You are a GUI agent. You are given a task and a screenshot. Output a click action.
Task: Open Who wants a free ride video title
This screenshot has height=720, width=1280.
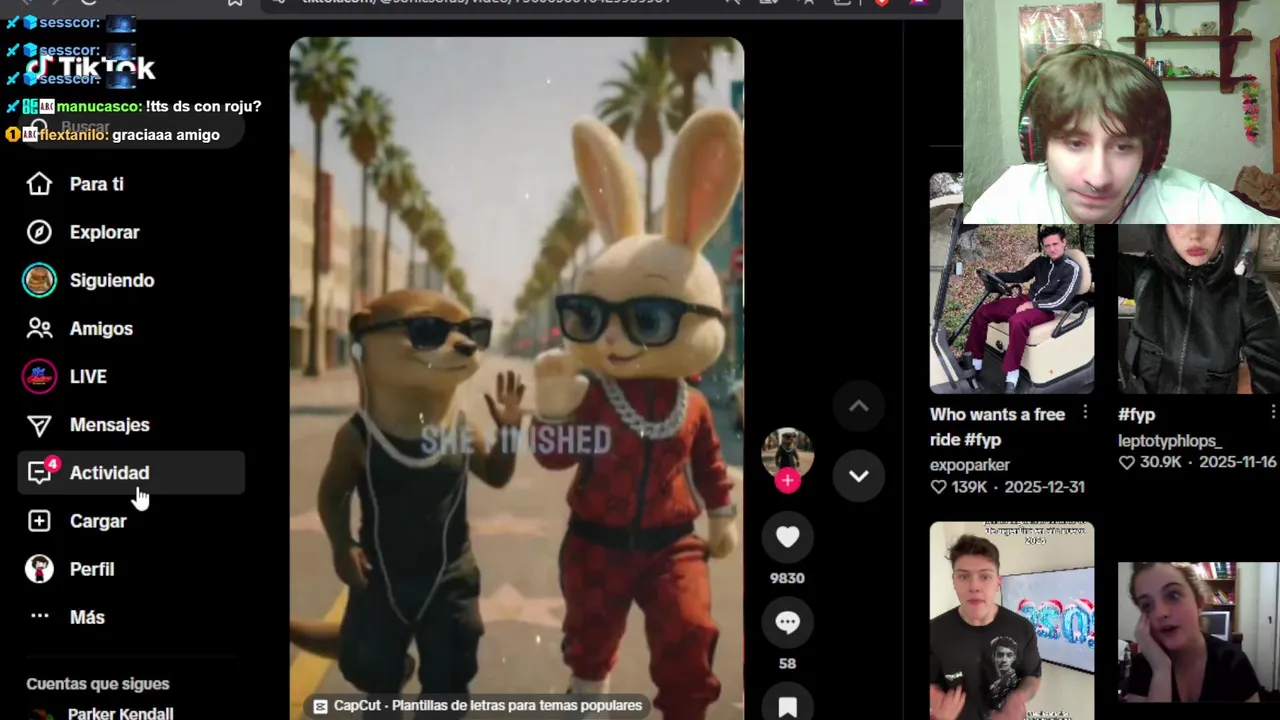pos(998,427)
